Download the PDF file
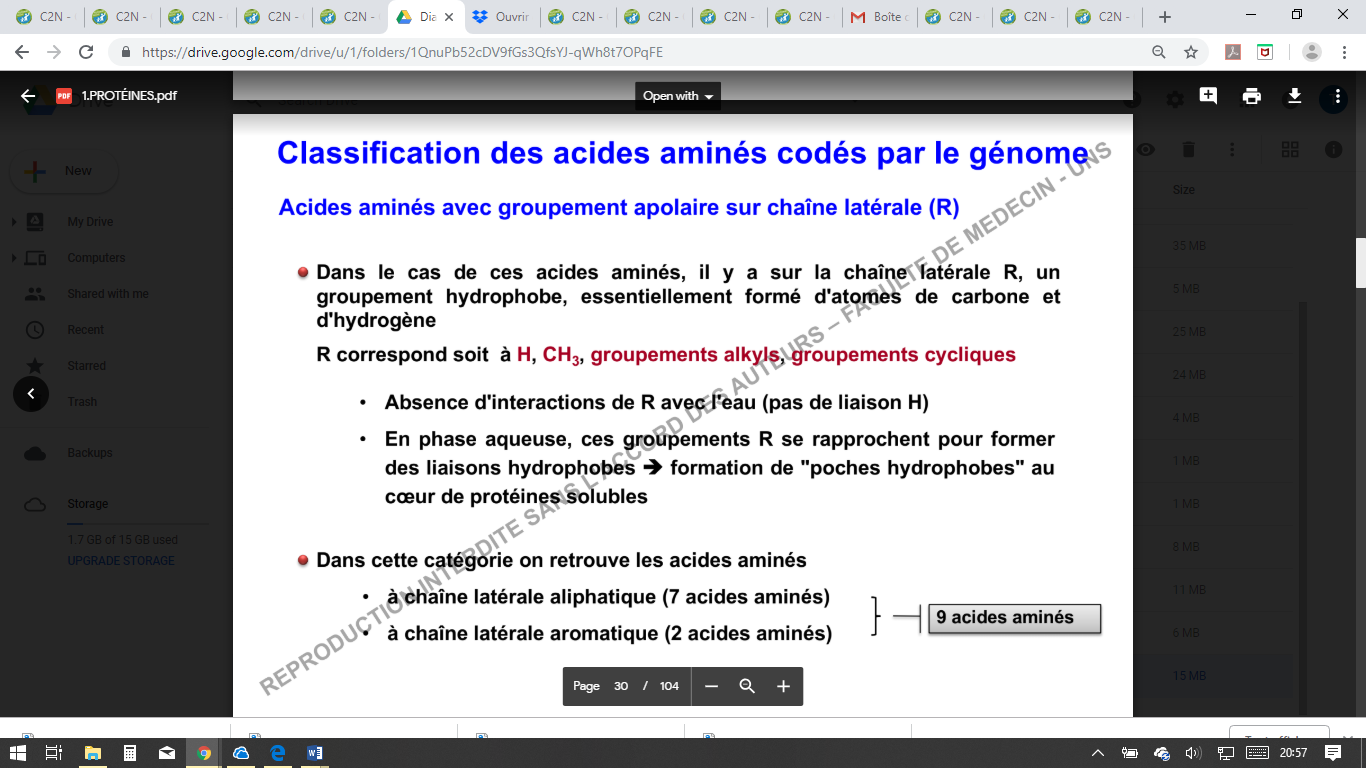This screenshot has width=1366, height=768. pos(1294,96)
